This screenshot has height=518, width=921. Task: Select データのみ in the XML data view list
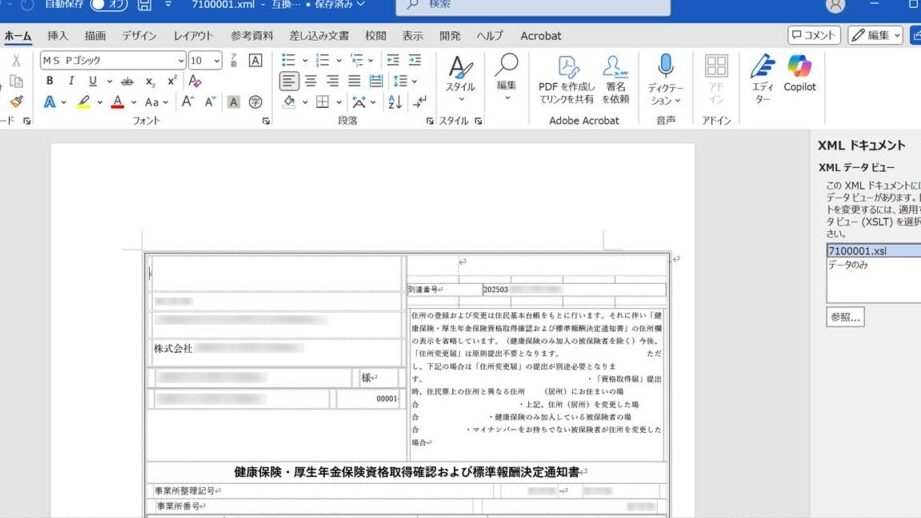pos(850,266)
